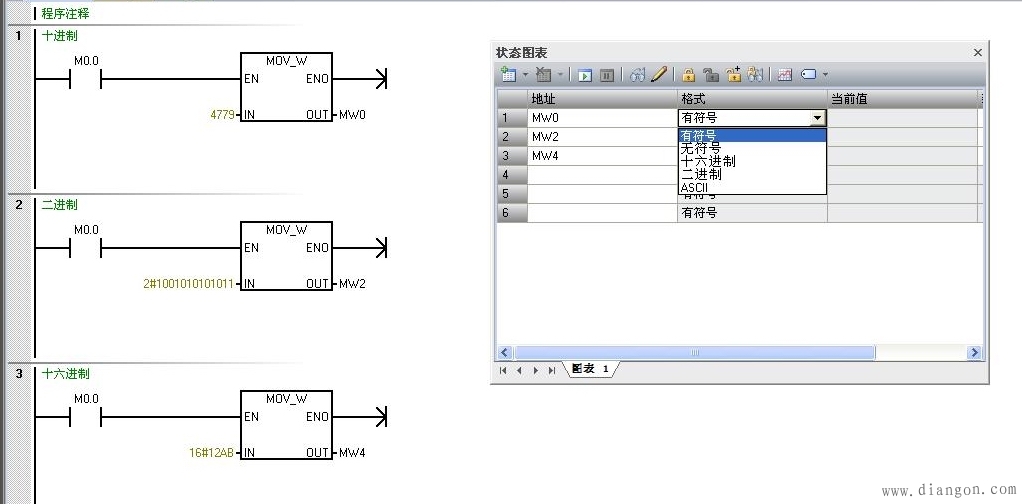Click the single read glasses icon
This screenshot has width=1022, height=504.
point(638,75)
